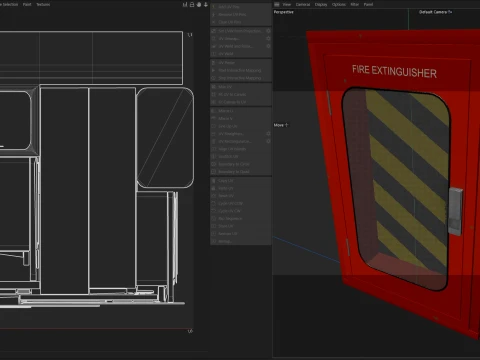Open the Options menu in the viewport
The height and width of the screenshot is (360, 480).
pyautogui.click(x=339, y=4)
